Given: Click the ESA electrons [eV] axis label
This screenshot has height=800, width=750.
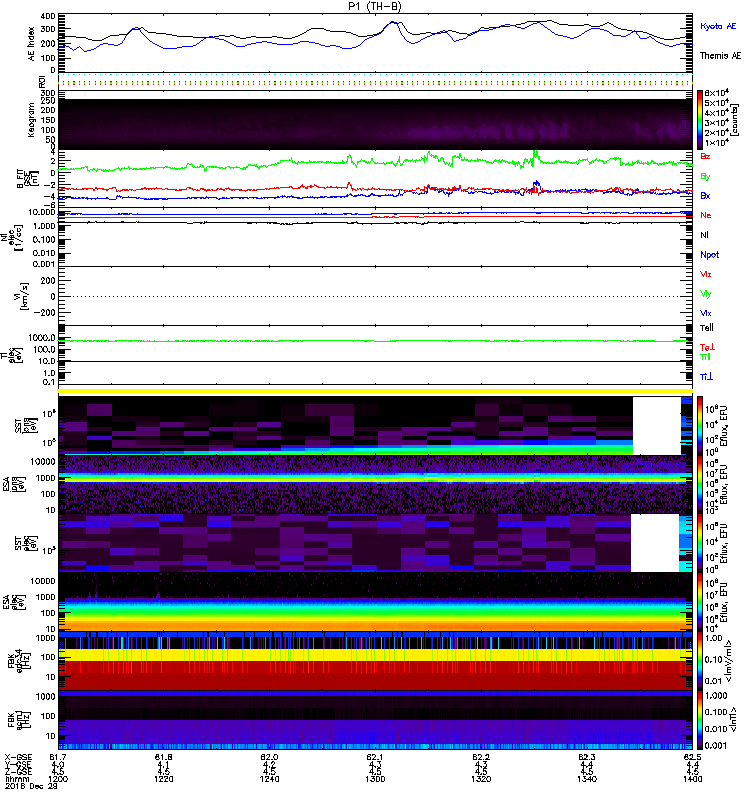Looking at the screenshot, I should coord(12,602).
